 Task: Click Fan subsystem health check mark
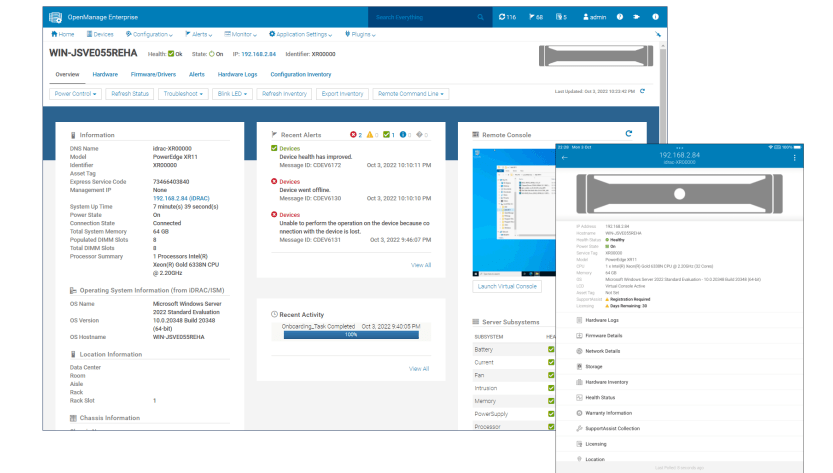pos(551,375)
